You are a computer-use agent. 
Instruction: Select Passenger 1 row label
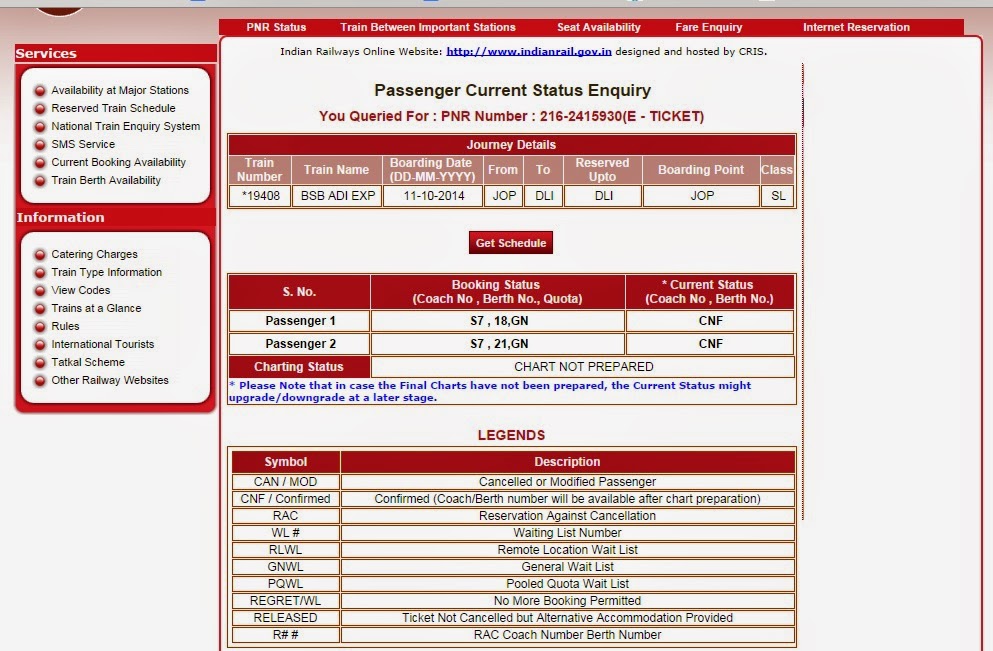point(300,320)
